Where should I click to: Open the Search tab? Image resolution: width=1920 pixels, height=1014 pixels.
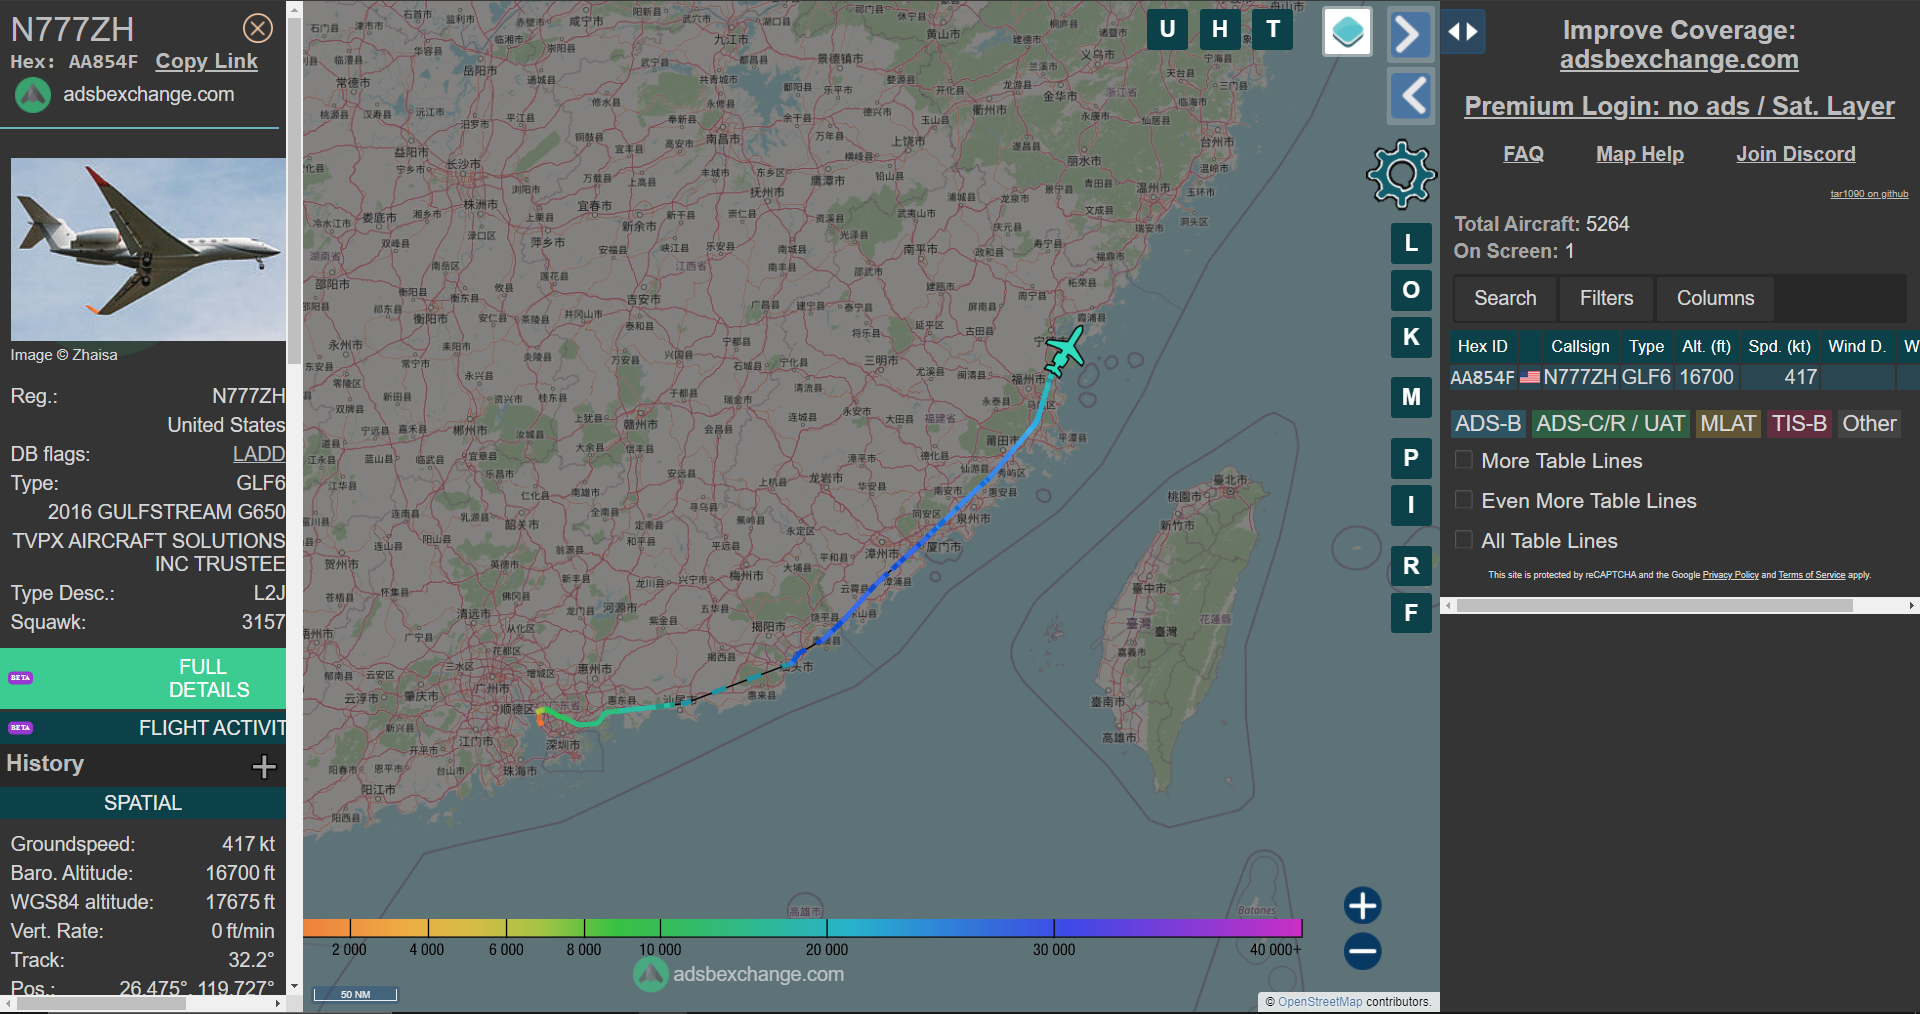tap(1505, 298)
